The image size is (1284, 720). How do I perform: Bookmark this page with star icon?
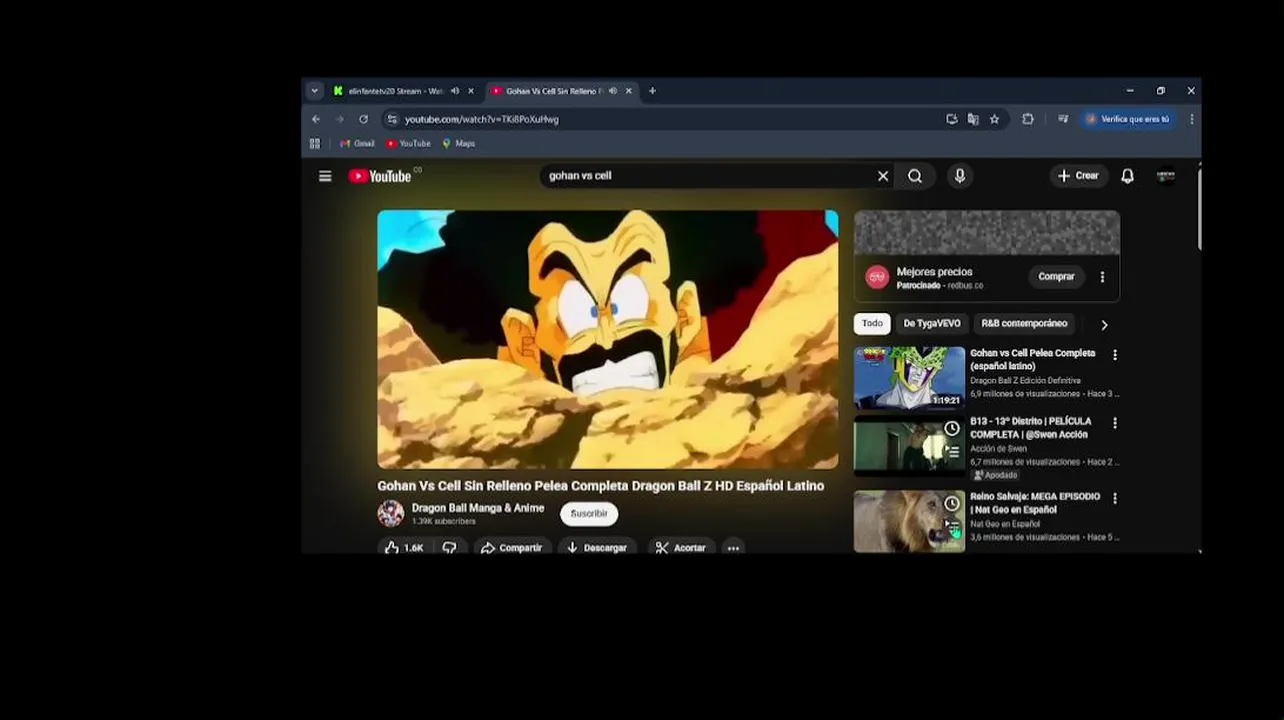pos(994,119)
